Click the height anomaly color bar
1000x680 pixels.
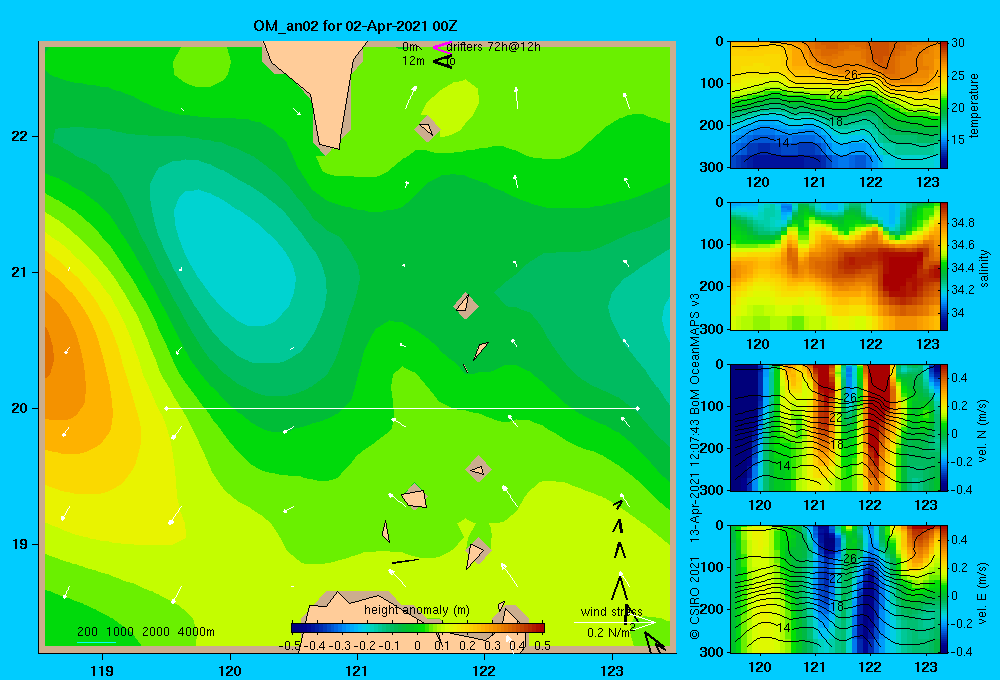(x=418, y=628)
